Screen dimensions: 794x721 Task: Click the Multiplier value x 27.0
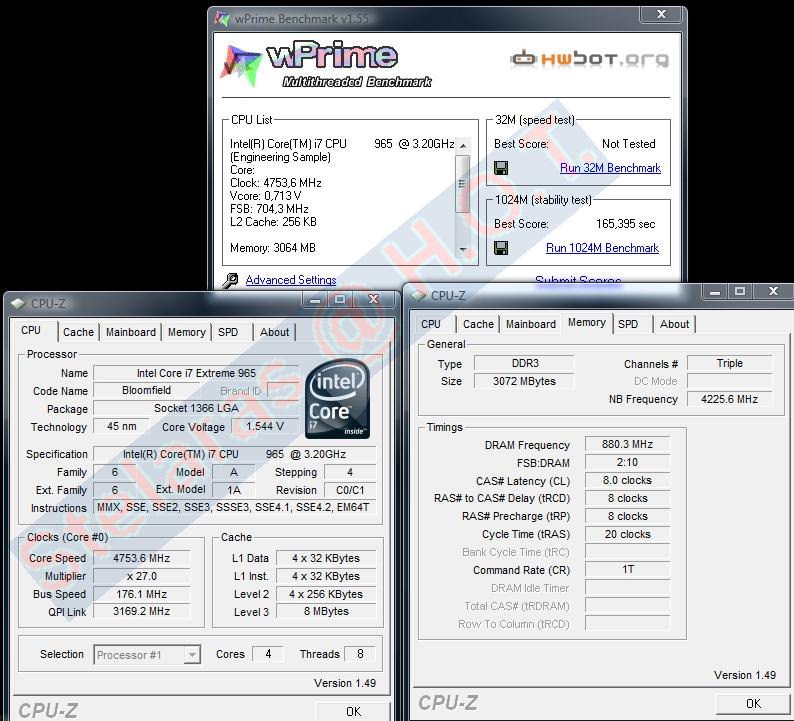click(x=141, y=576)
